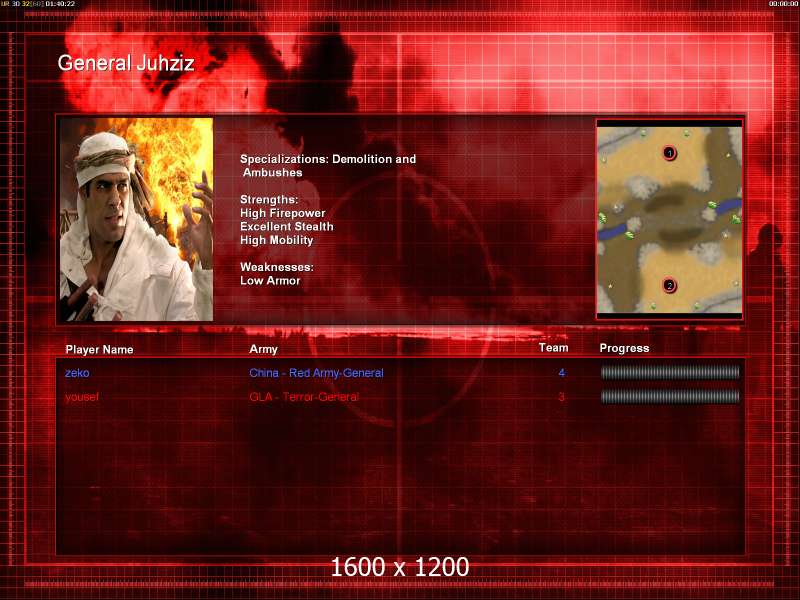Click the map preview thumbnail
Viewport: 800px width, 600px height.
[x=669, y=219]
